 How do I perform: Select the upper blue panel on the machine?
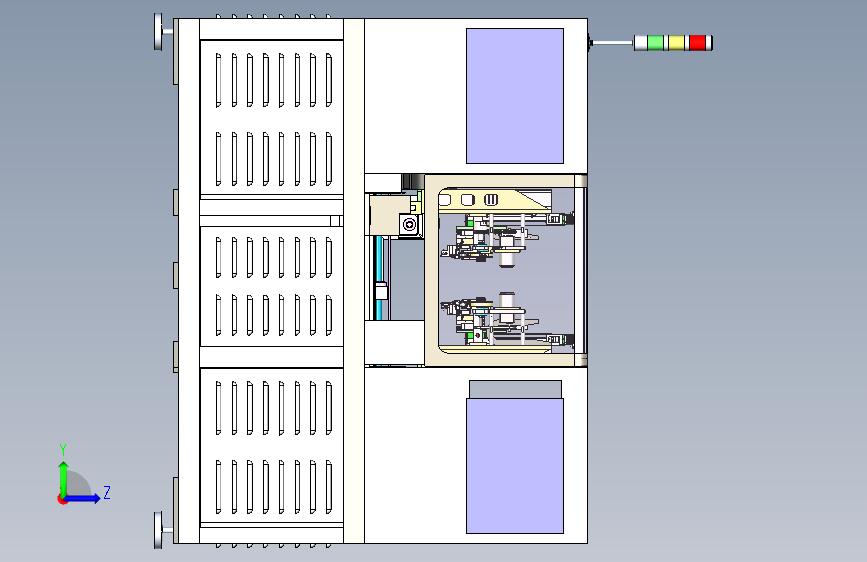tap(515, 96)
